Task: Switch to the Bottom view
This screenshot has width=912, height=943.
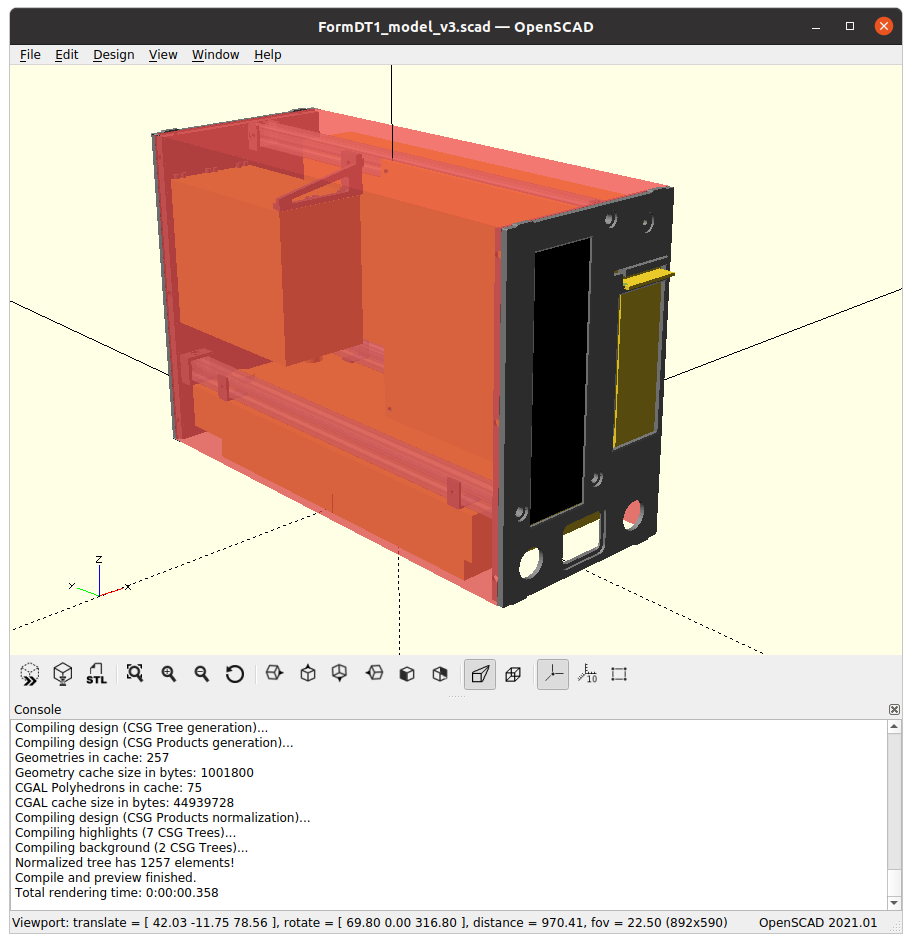Action: 340,673
